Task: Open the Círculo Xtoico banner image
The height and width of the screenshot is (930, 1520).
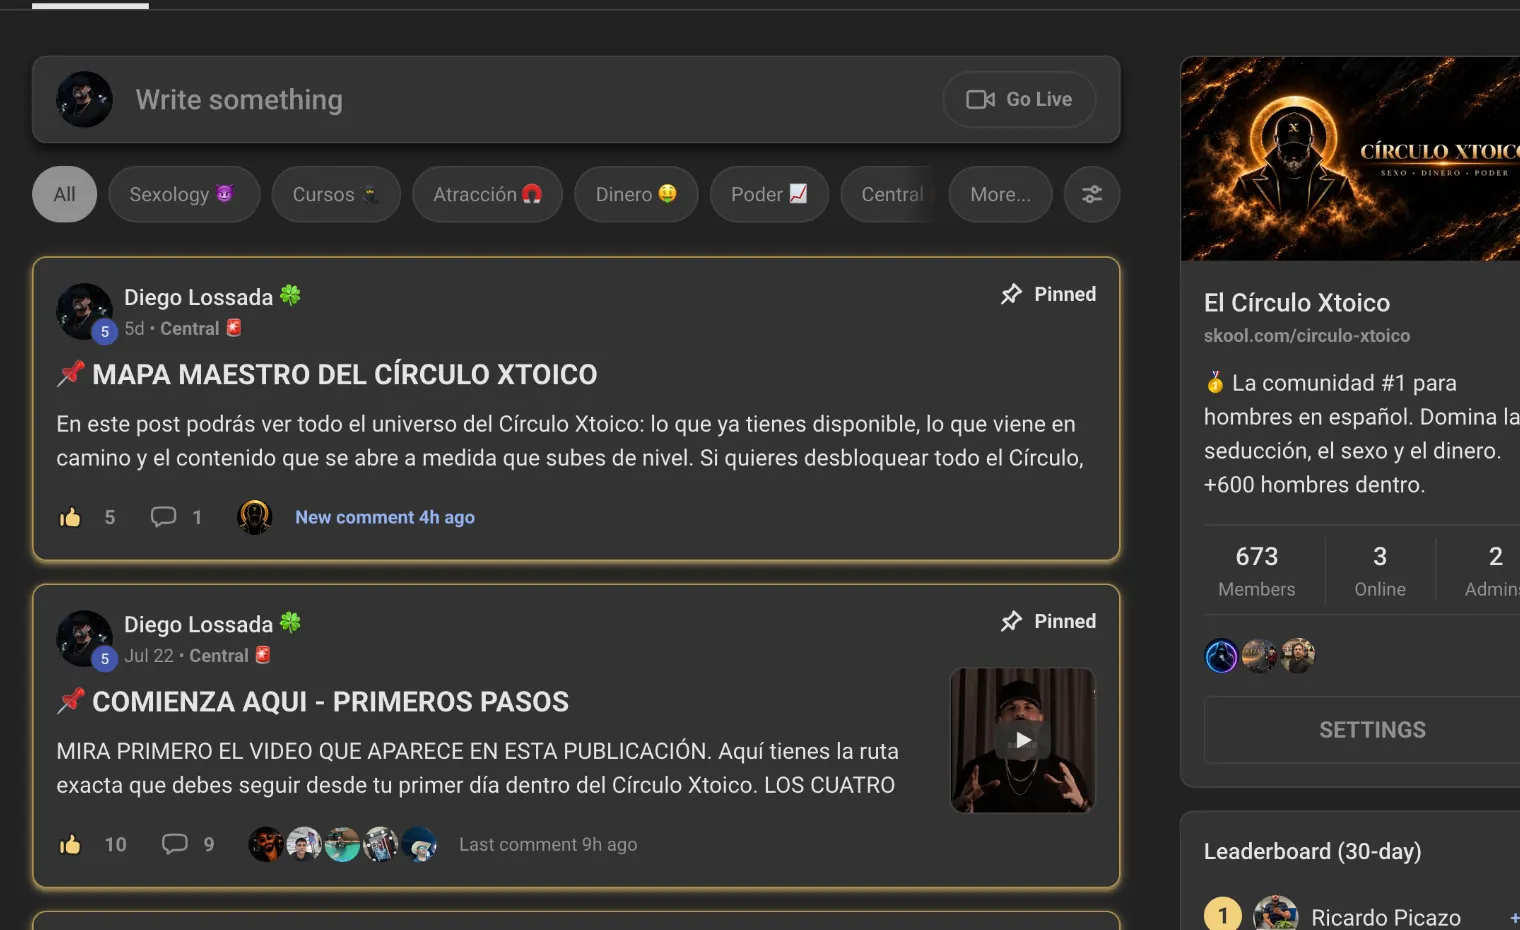Action: pos(1350,159)
